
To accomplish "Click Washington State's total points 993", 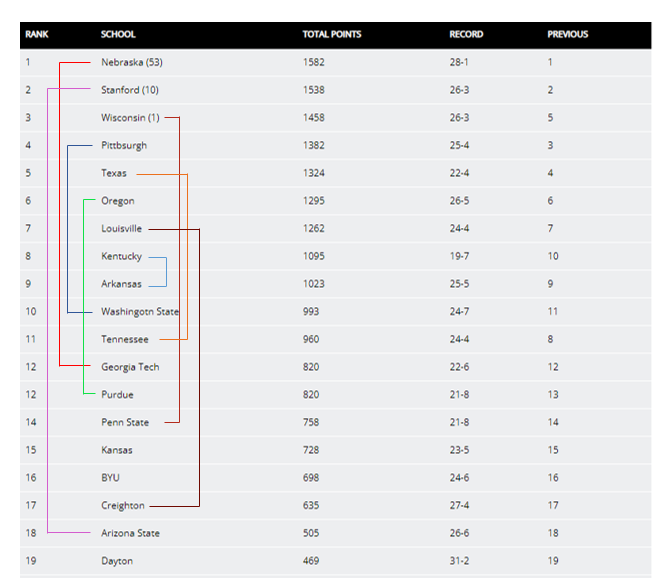I will [x=311, y=312].
